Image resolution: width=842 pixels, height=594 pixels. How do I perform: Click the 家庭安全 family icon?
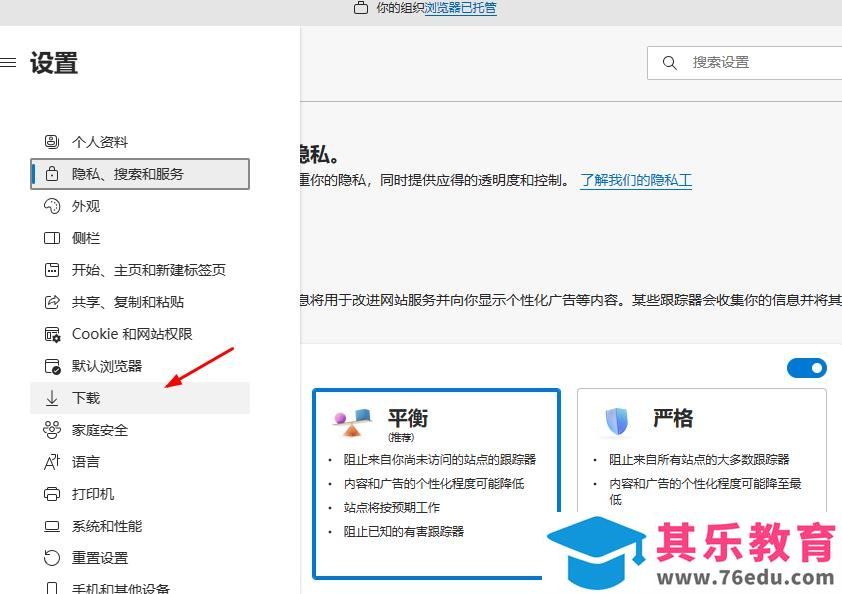point(52,430)
